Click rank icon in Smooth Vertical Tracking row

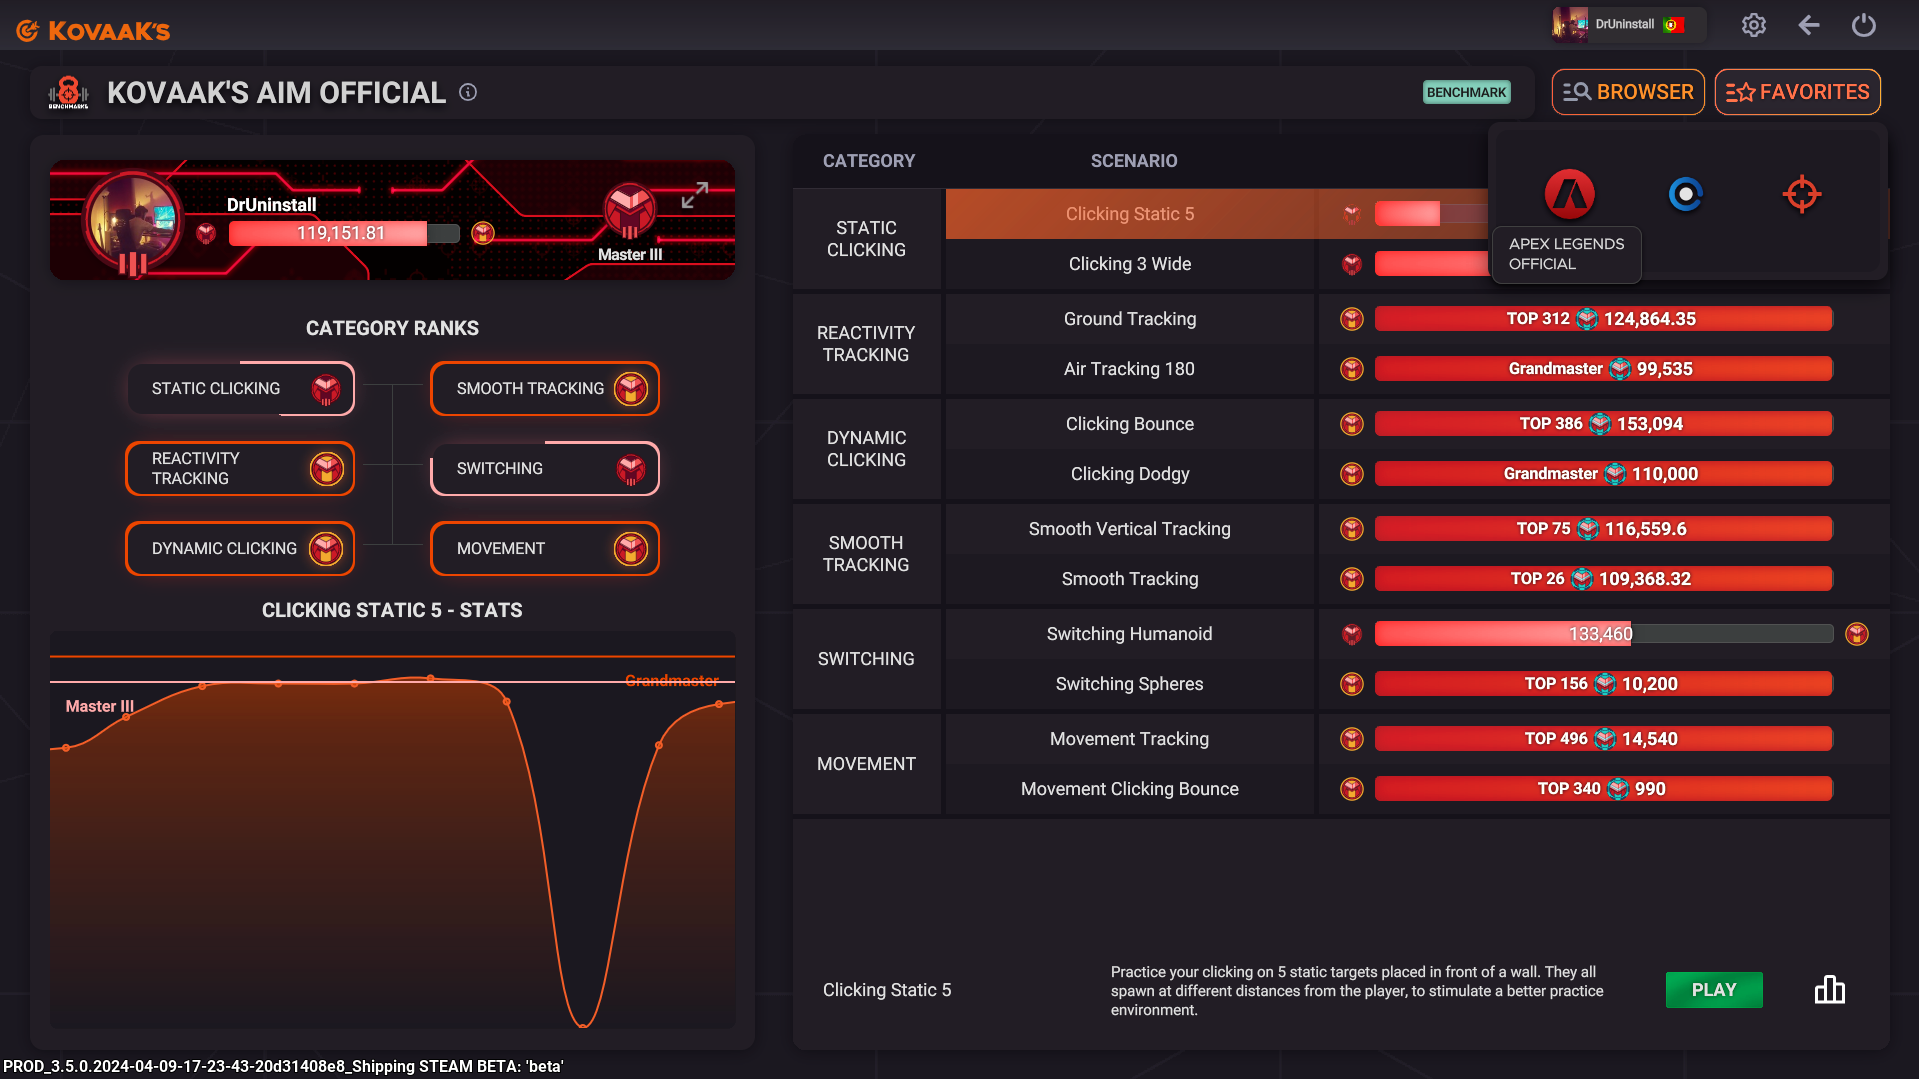point(1352,529)
